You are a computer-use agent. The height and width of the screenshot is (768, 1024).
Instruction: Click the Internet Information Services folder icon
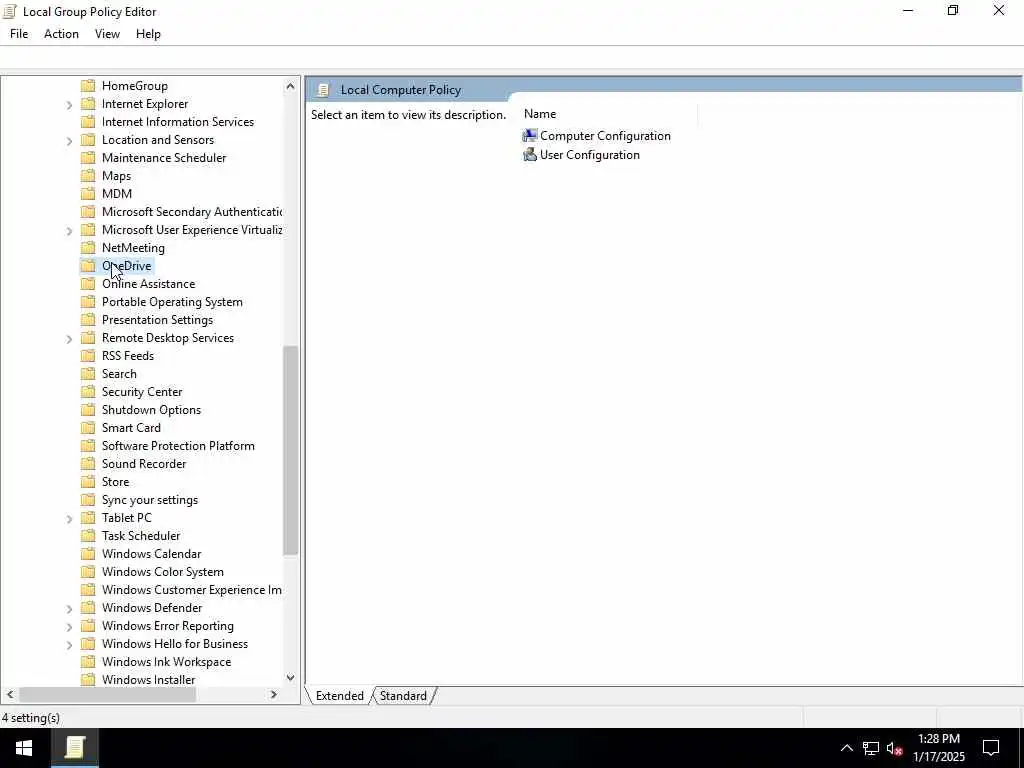point(88,121)
